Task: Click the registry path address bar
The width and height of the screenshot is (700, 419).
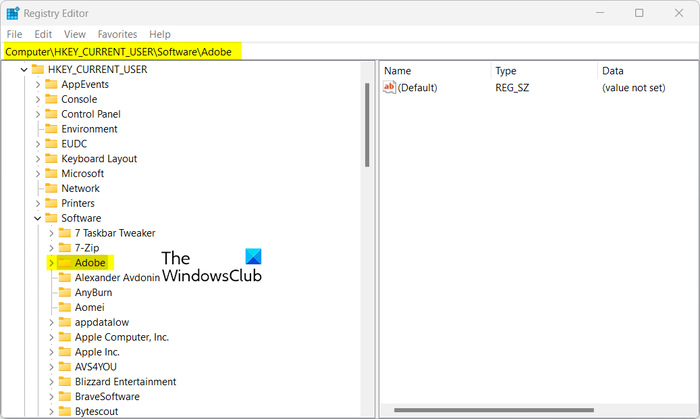Action: pyautogui.click(x=350, y=52)
